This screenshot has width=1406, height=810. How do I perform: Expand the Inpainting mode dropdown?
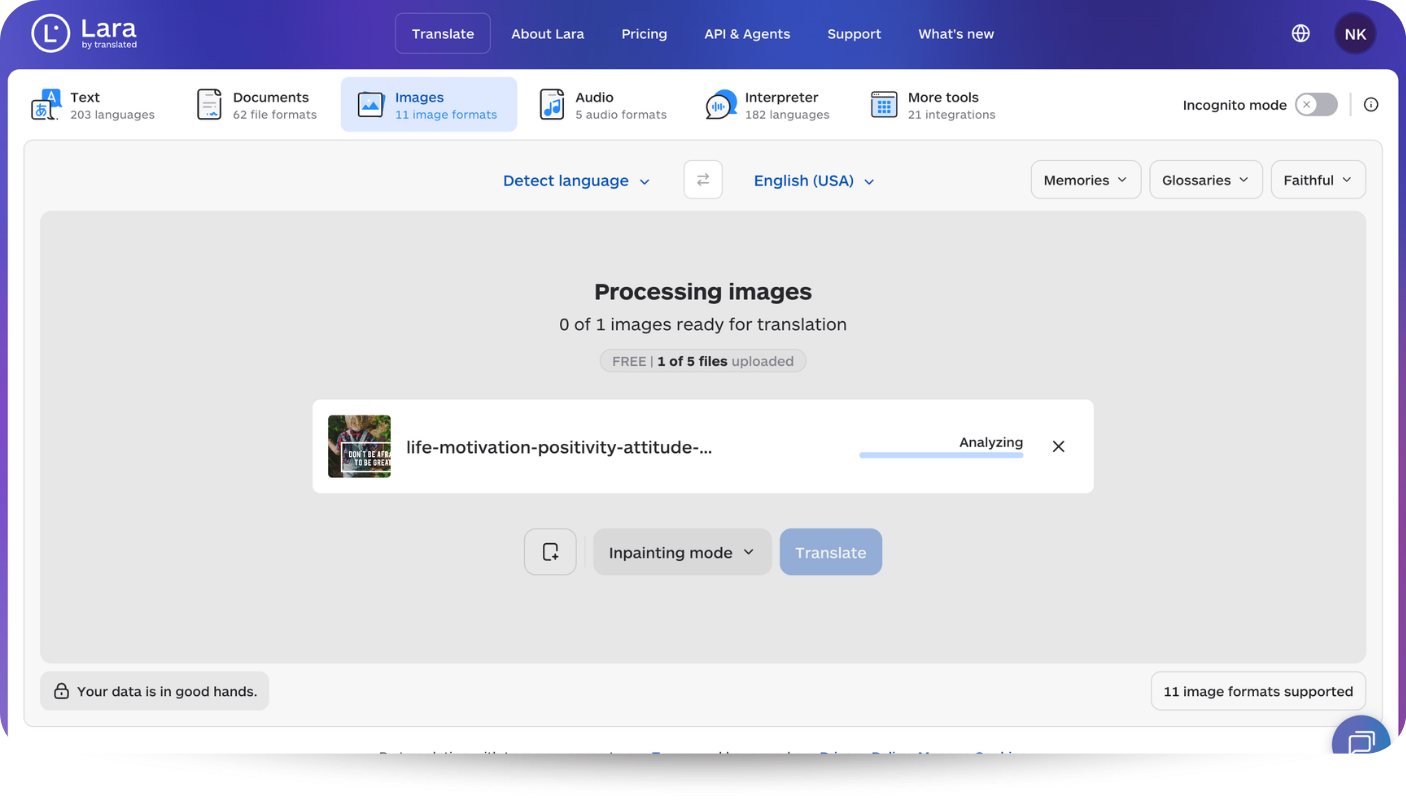coord(682,552)
